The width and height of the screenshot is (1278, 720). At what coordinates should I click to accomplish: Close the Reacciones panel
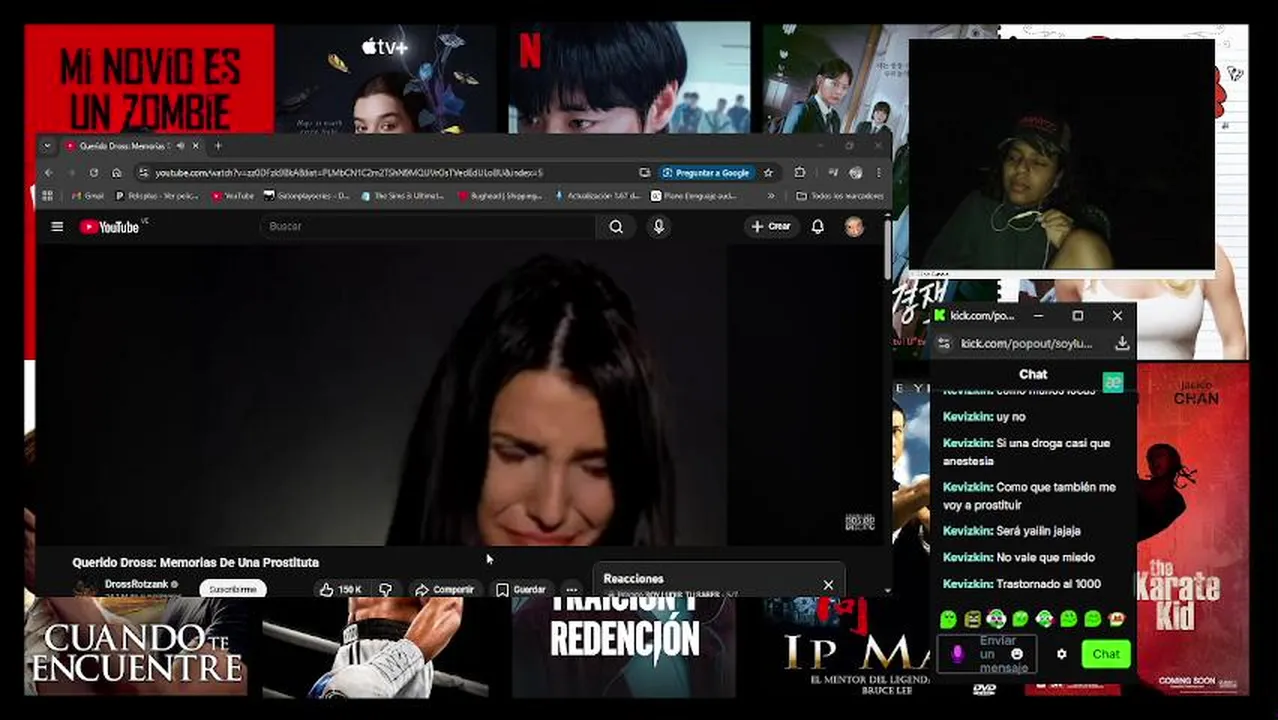828,585
